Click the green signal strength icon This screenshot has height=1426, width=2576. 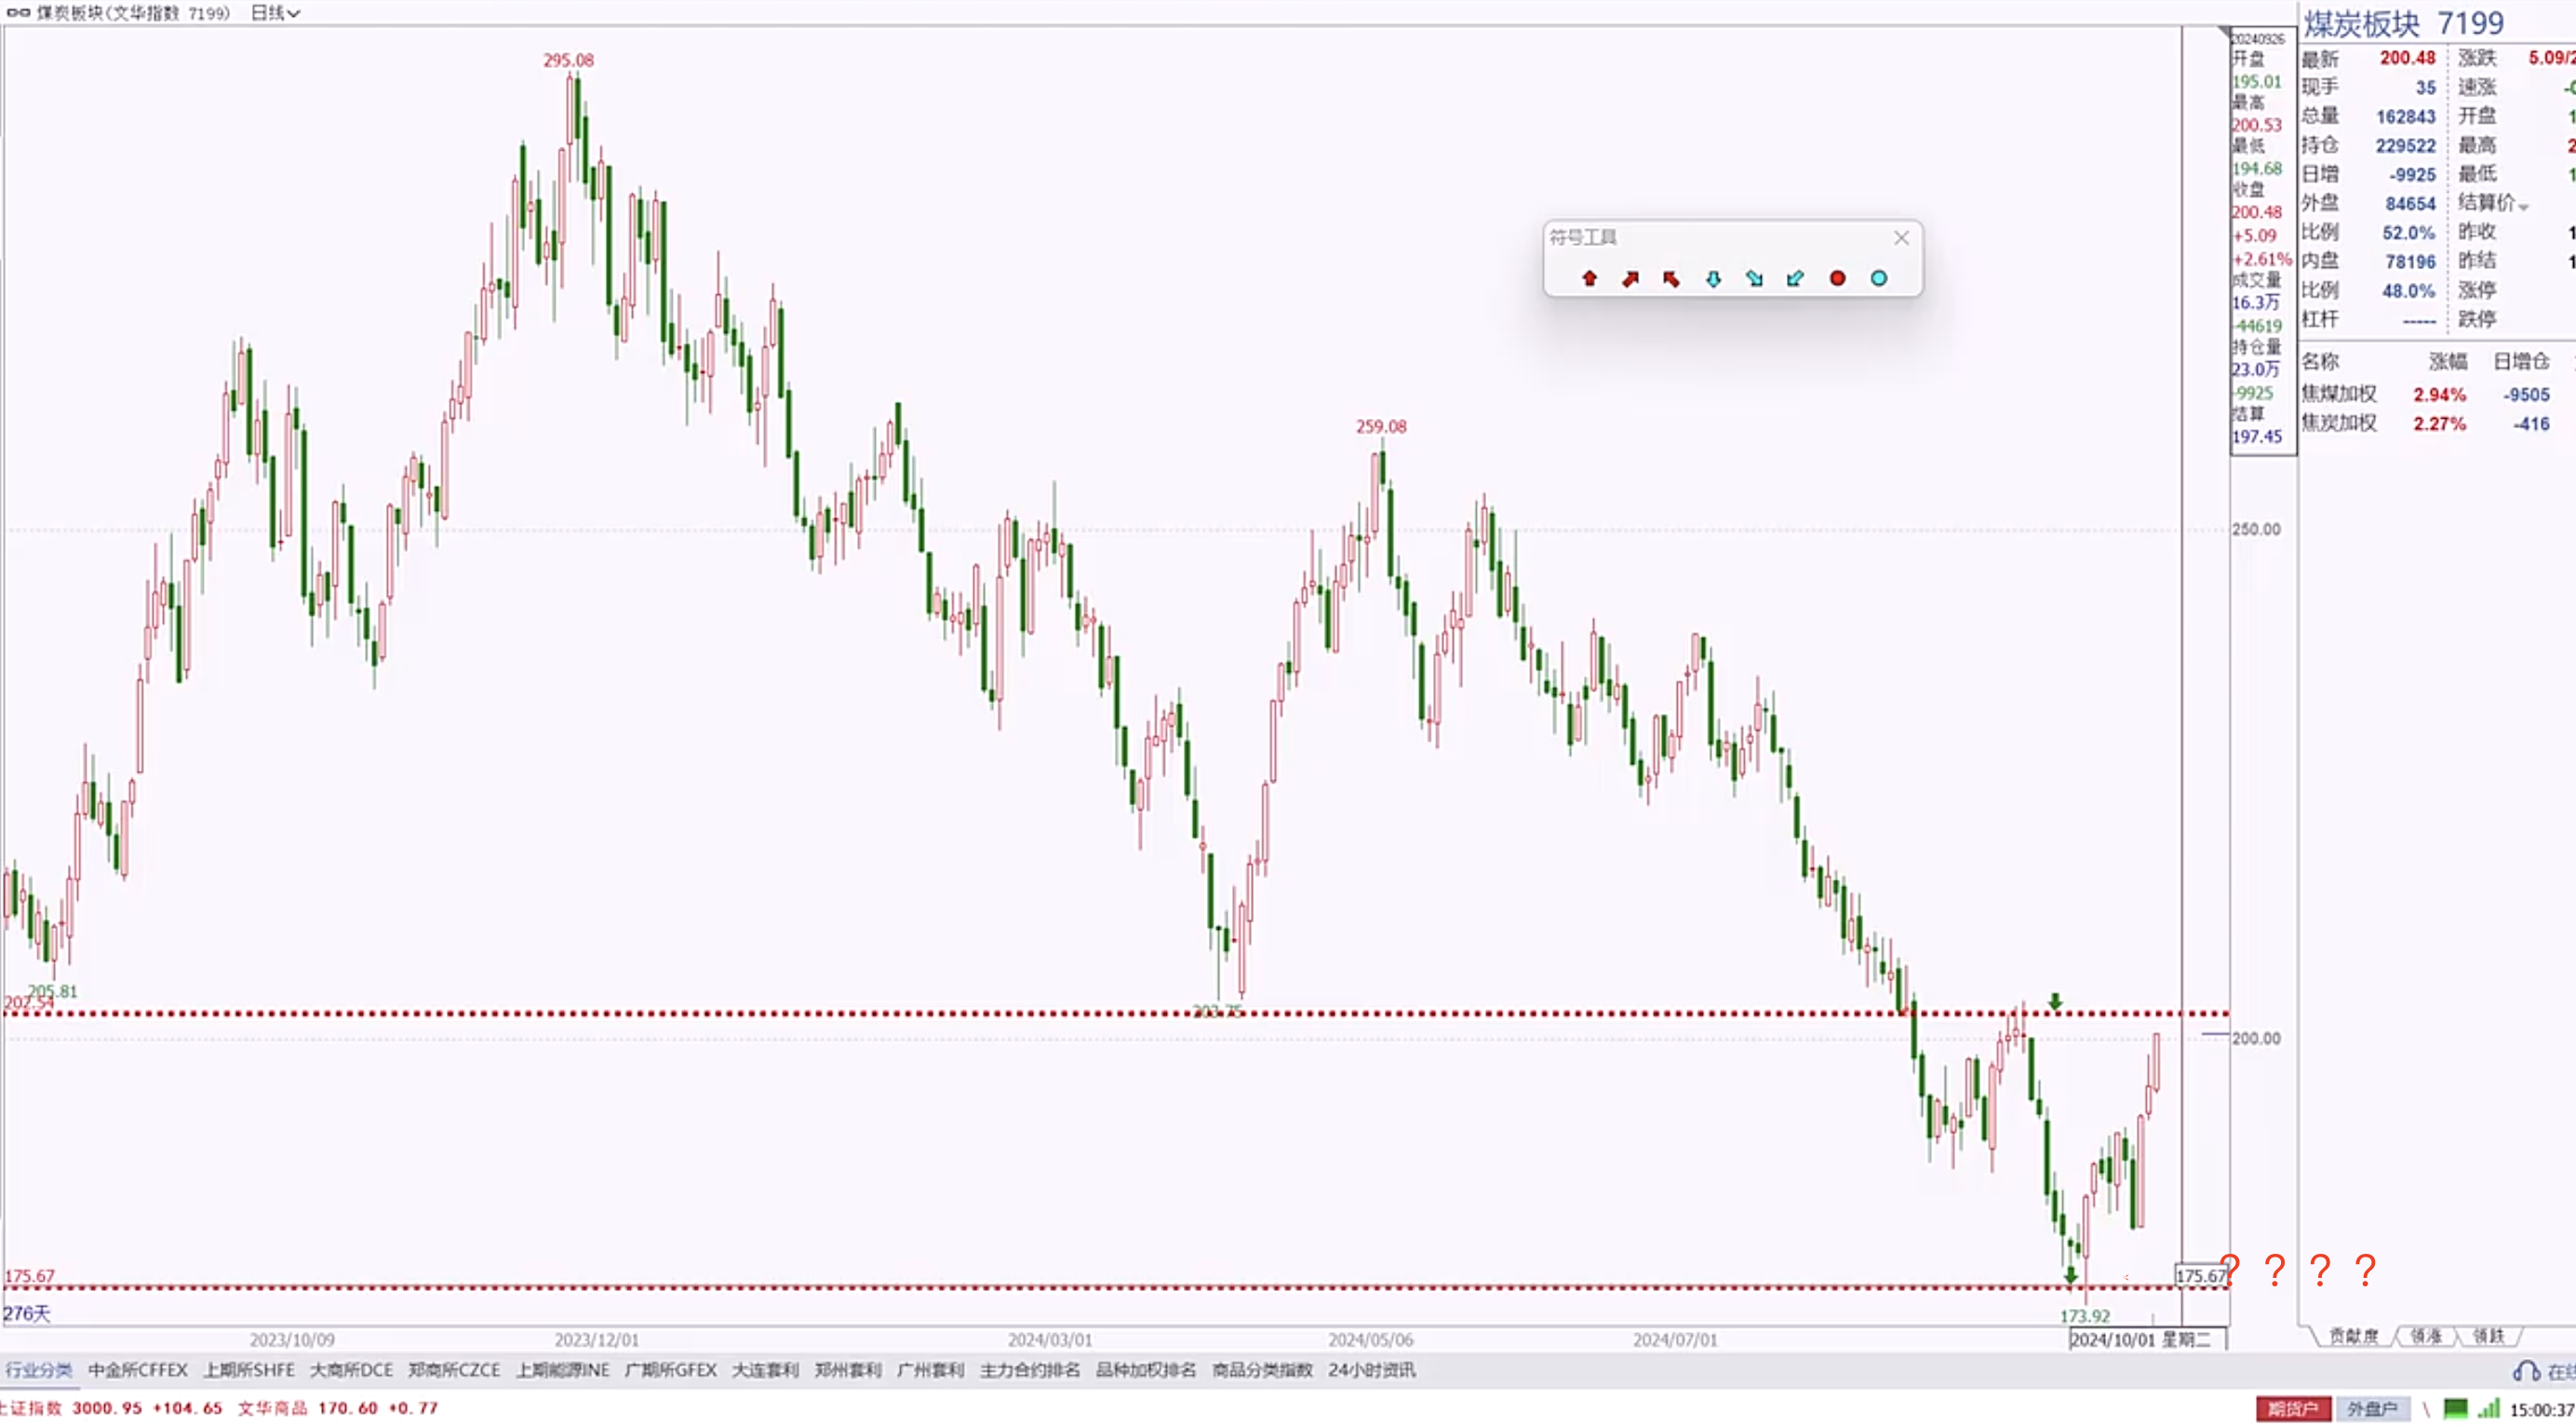click(x=2487, y=1409)
